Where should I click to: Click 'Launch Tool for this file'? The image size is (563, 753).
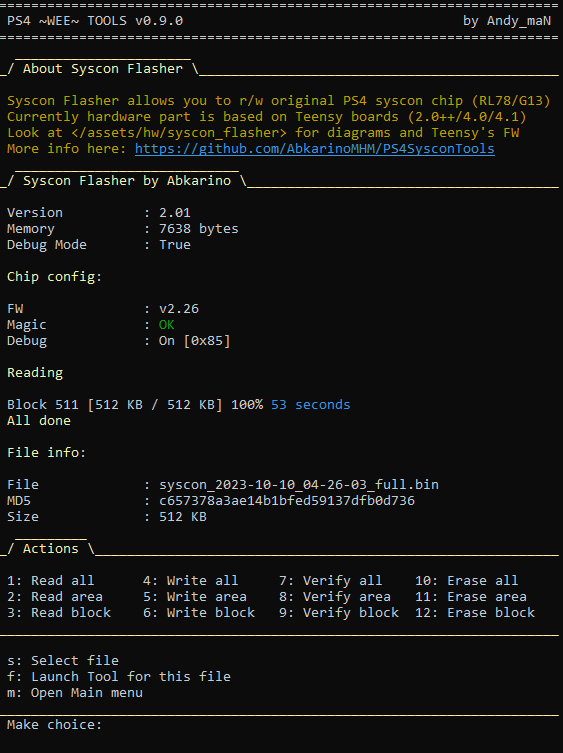[x=119, y=677]
